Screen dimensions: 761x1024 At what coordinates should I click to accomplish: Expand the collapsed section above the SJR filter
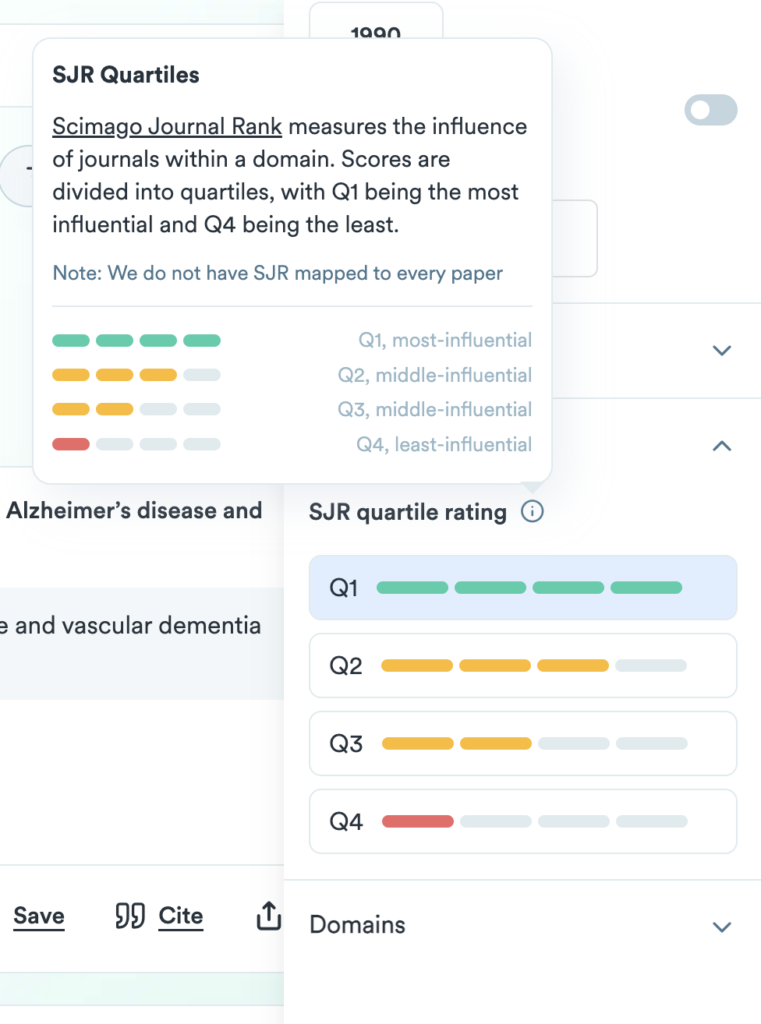pyautogui.click(x=721, y=351)
